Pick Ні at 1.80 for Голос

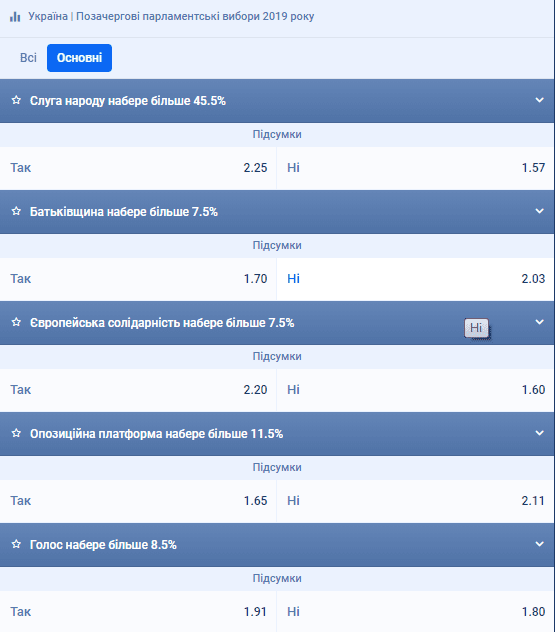coord(416,611)
